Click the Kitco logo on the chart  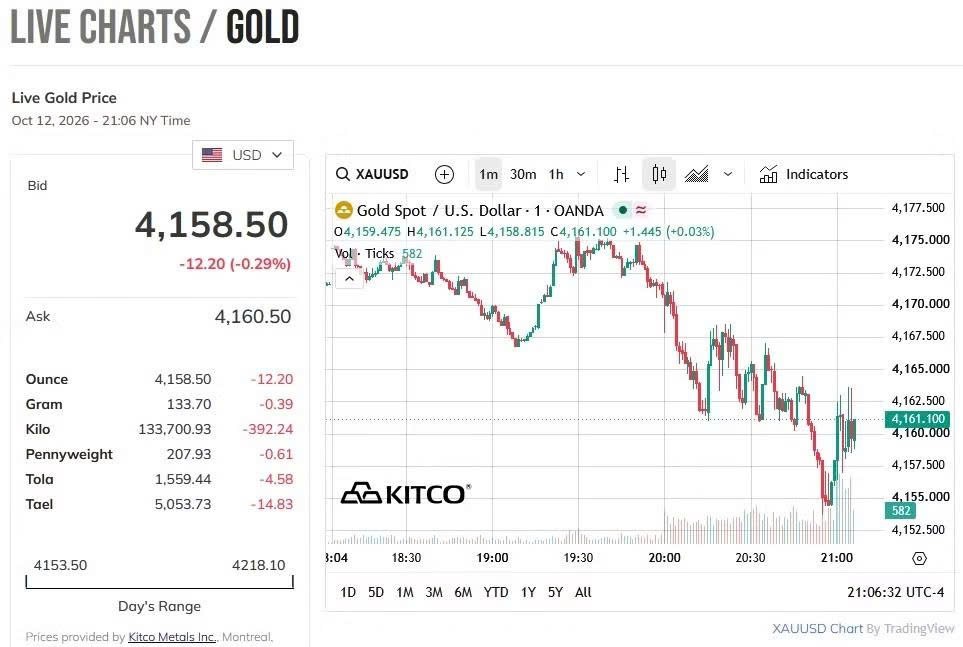pos(406,493)
